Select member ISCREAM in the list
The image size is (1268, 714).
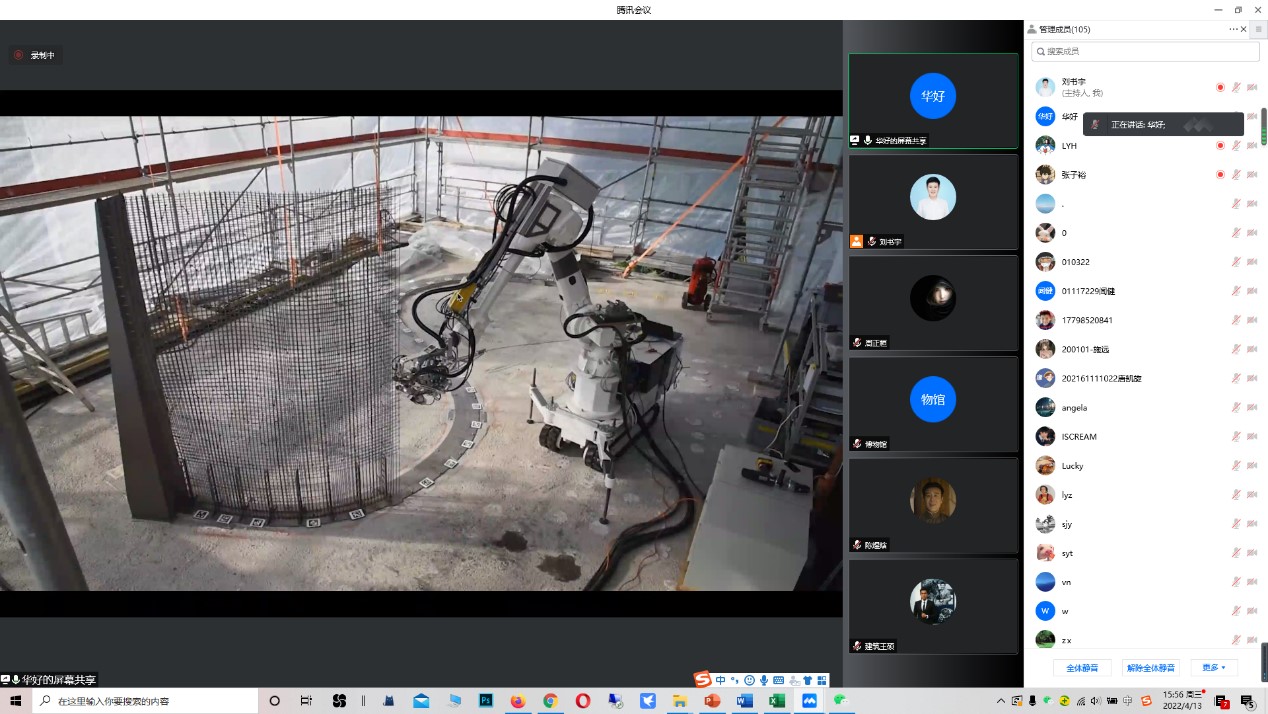click(1078, 437)
